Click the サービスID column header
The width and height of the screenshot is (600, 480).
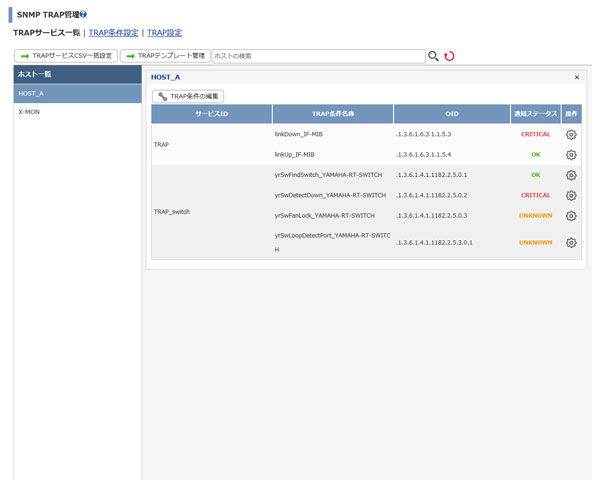coord(212,114)
